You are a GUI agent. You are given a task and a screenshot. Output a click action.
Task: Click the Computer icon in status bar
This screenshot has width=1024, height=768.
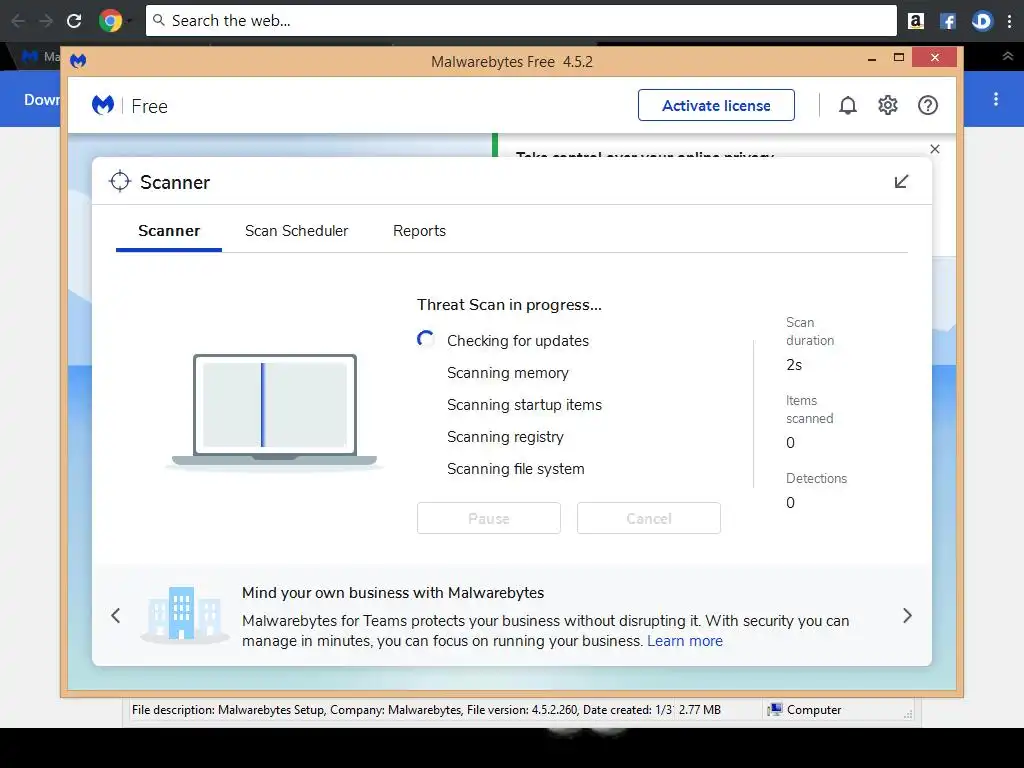[x=775, y=709]
